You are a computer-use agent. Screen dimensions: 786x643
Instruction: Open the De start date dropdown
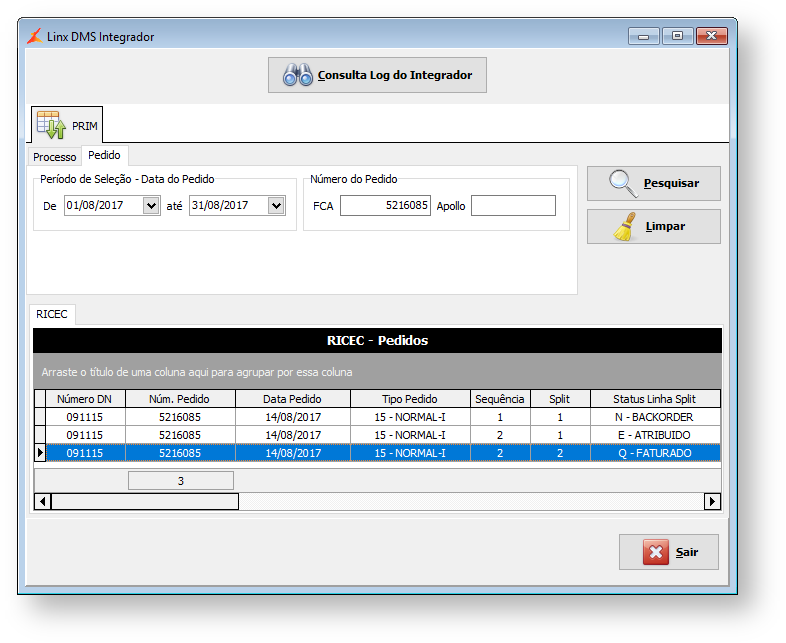pyautogui.click(x=151, y=205)
